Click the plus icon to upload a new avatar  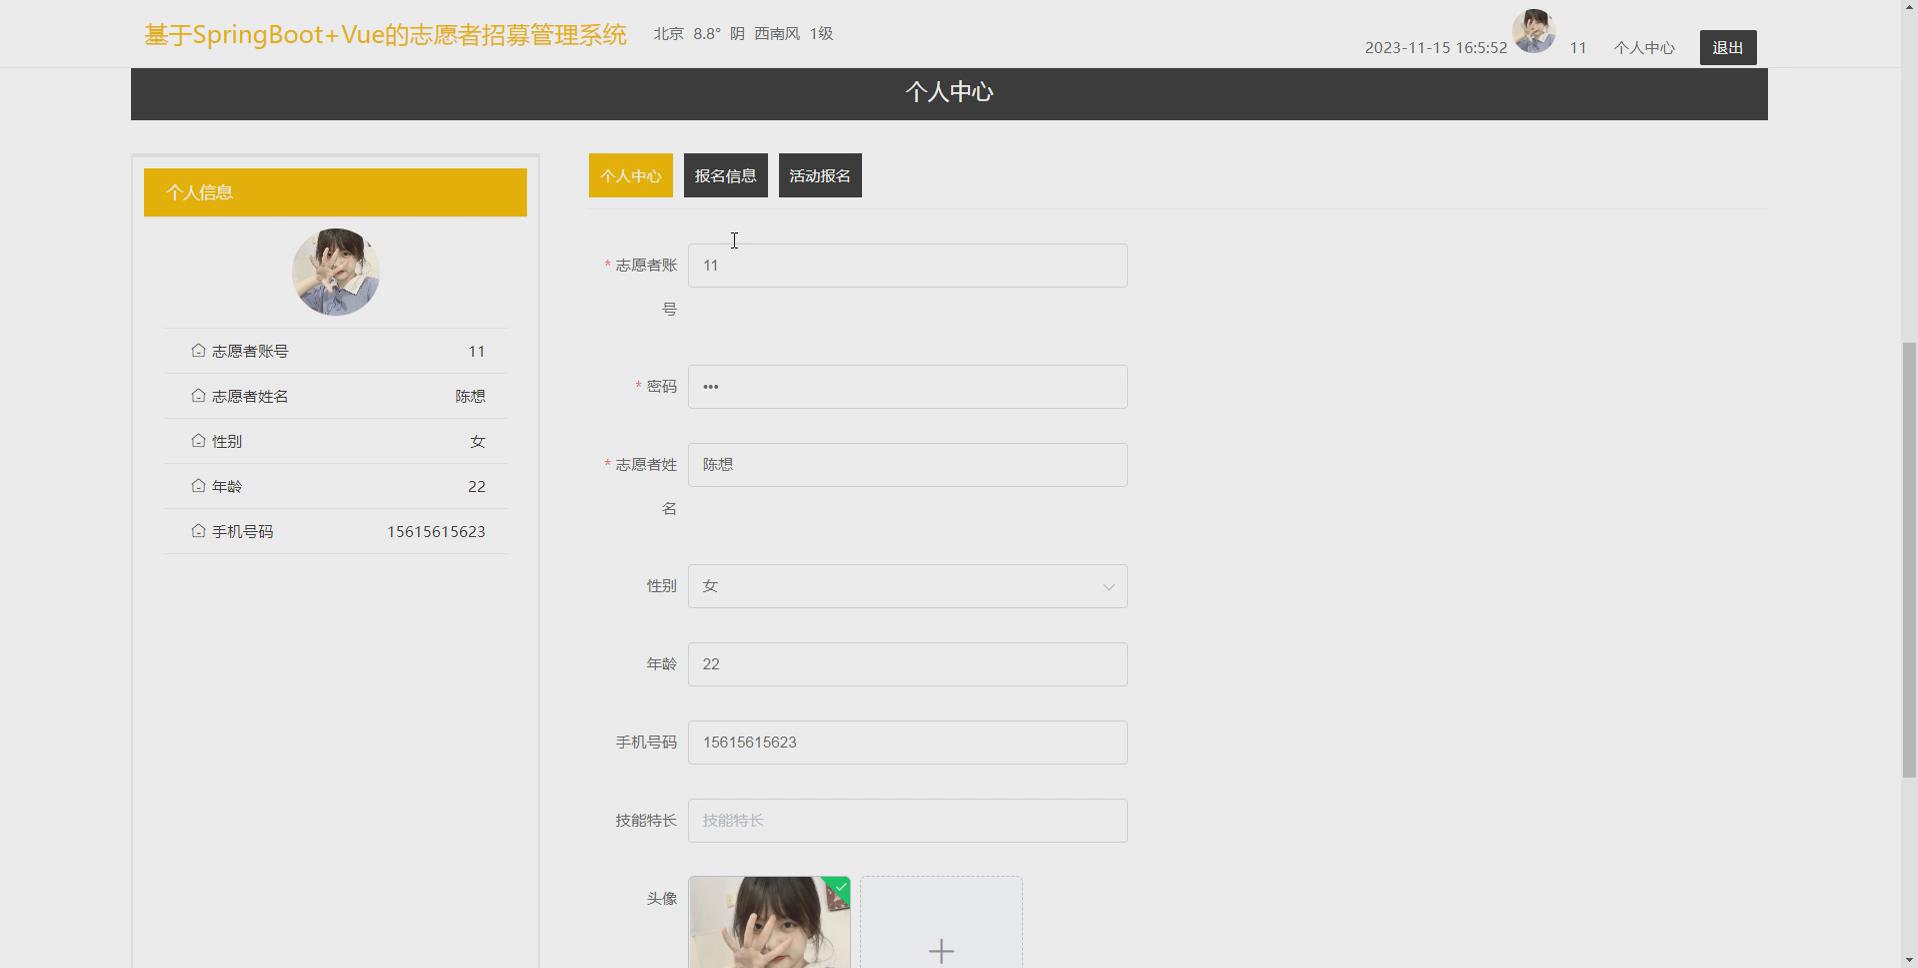click(941, 950)
